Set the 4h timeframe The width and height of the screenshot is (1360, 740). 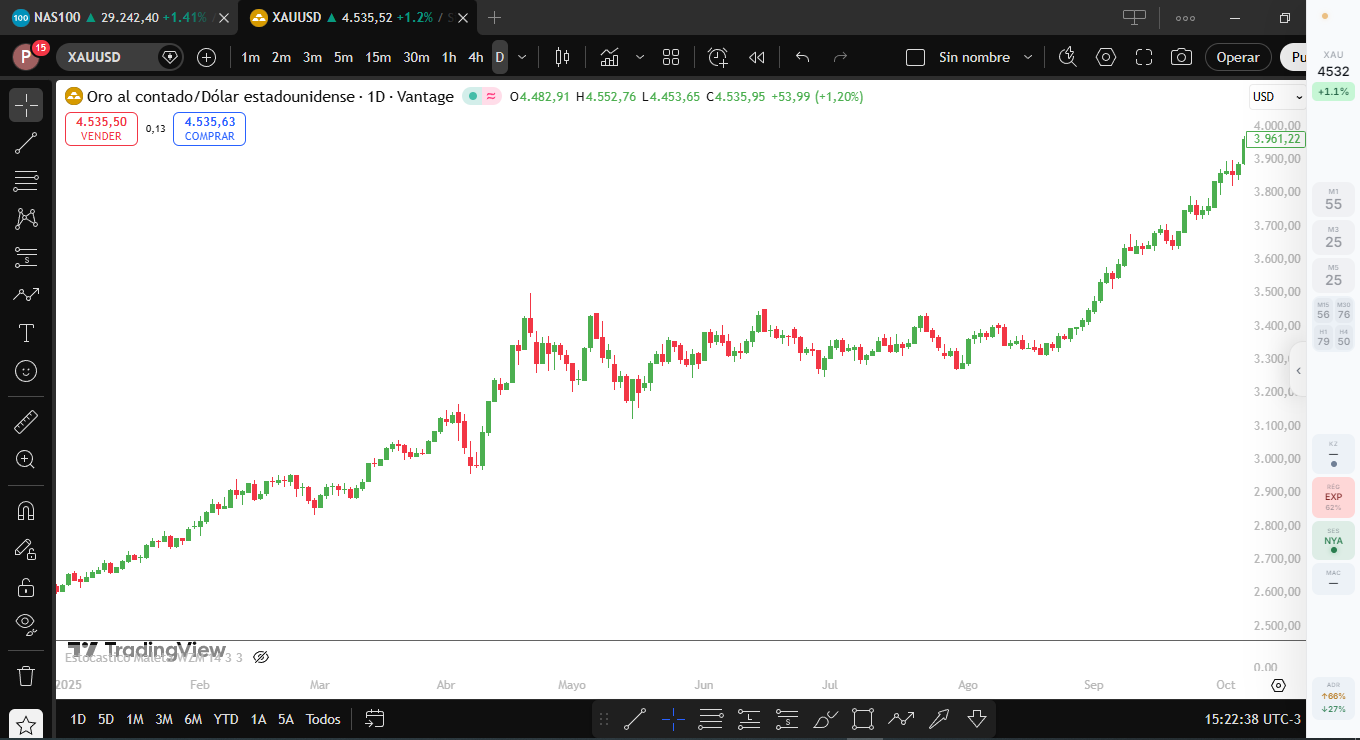coord(476,57)
